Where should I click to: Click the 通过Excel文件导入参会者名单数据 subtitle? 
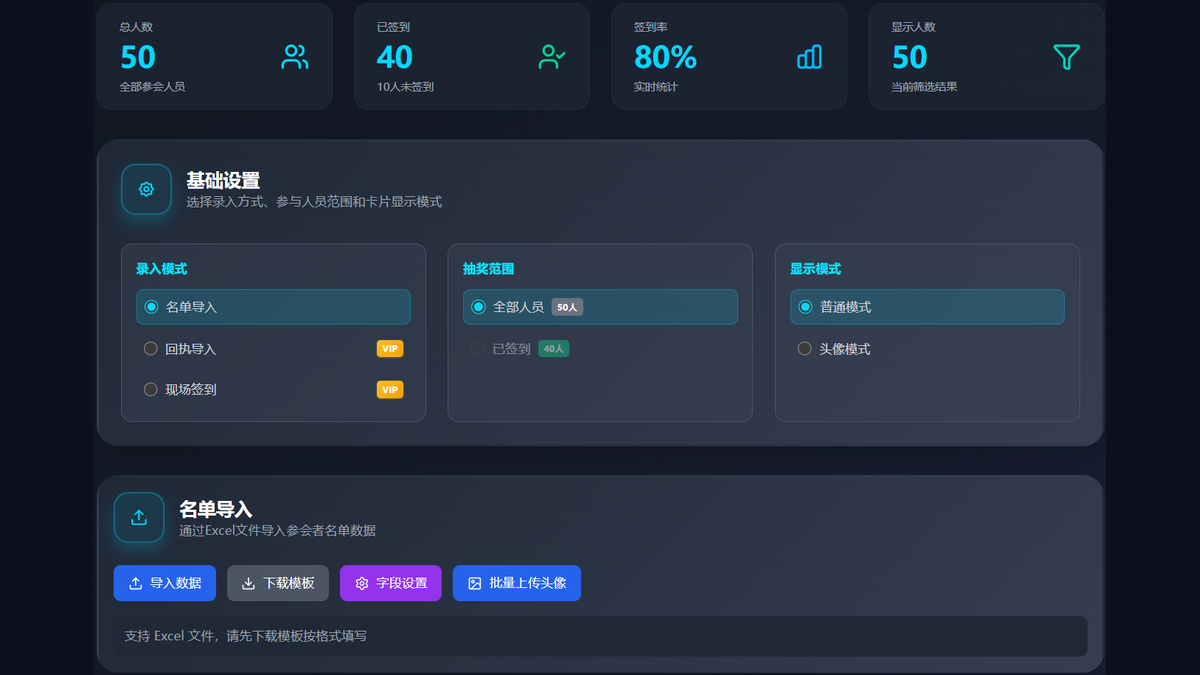point(278,531)
